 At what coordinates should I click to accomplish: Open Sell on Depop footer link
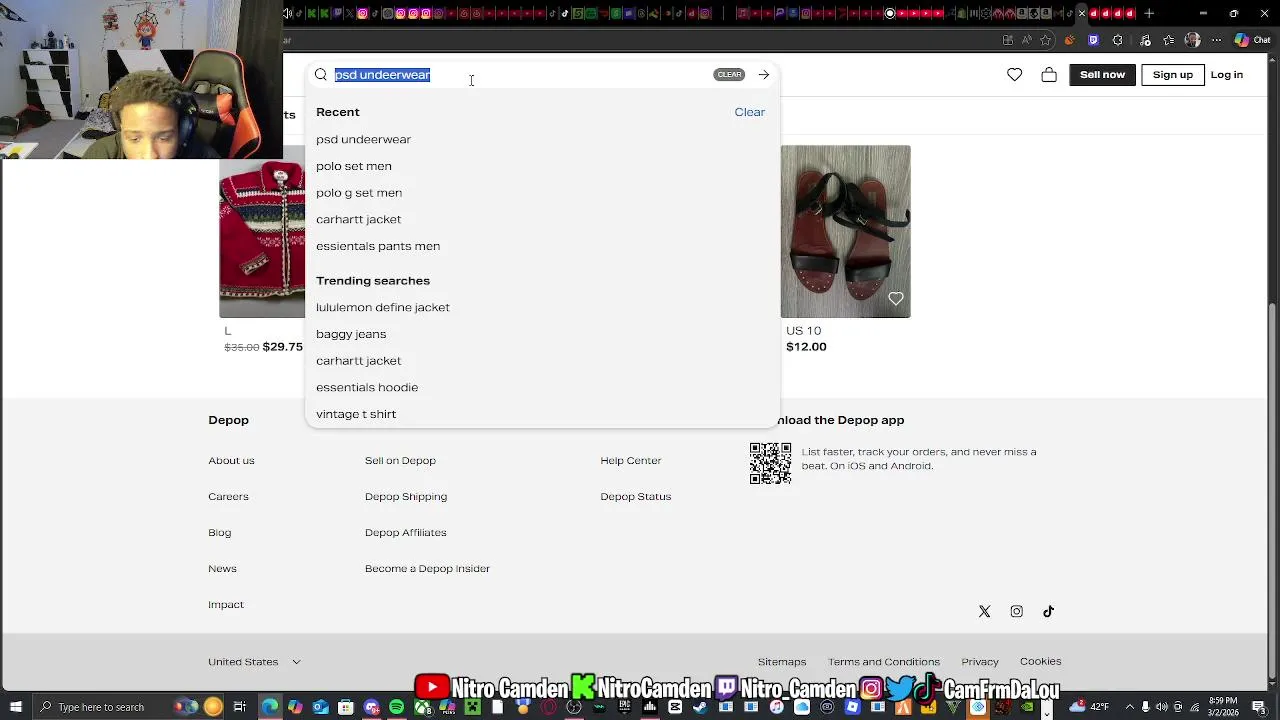400,461
